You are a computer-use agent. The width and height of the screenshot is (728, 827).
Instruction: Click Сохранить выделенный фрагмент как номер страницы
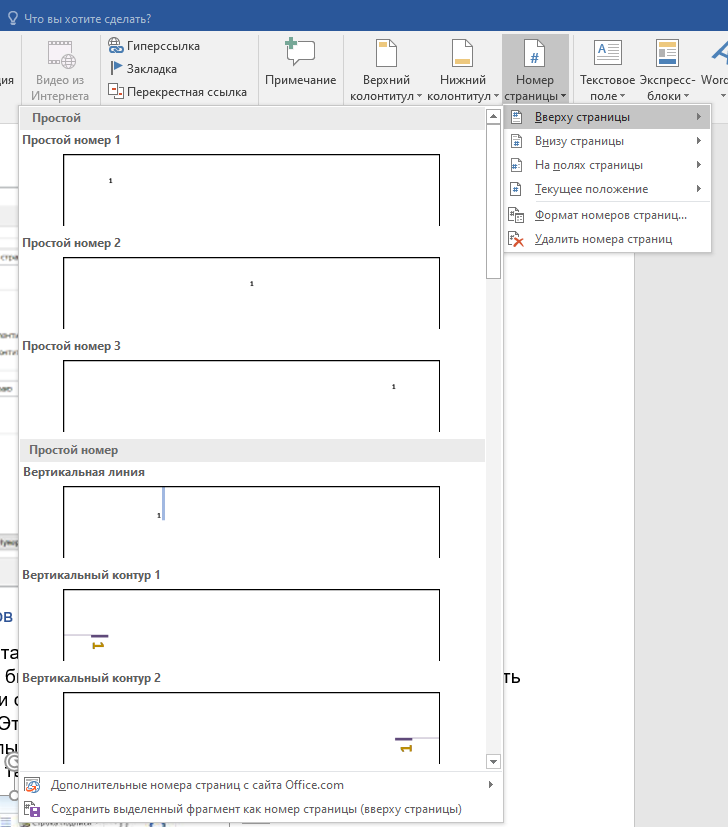tap(261, 809)
